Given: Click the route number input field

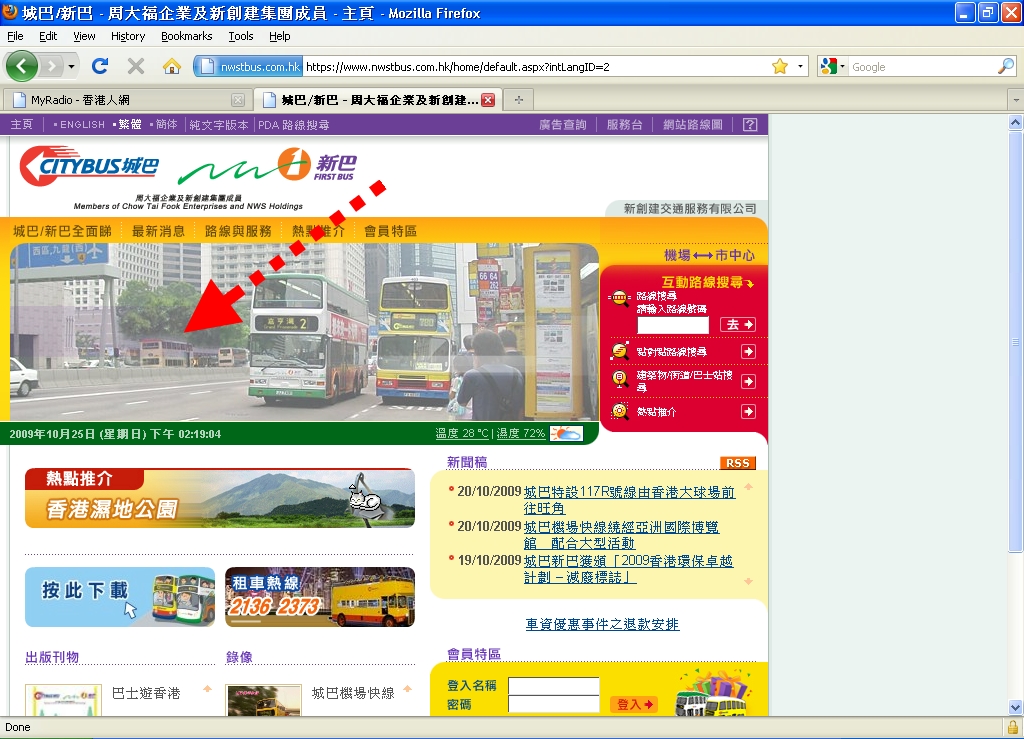Looking at the screenshot, I should (673, 324).
